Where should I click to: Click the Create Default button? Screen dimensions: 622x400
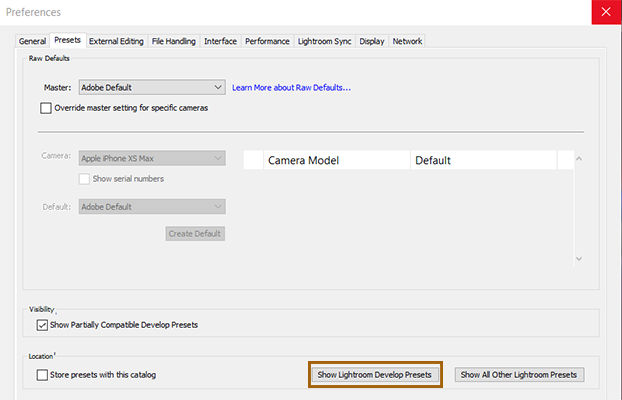pos(195,234)
